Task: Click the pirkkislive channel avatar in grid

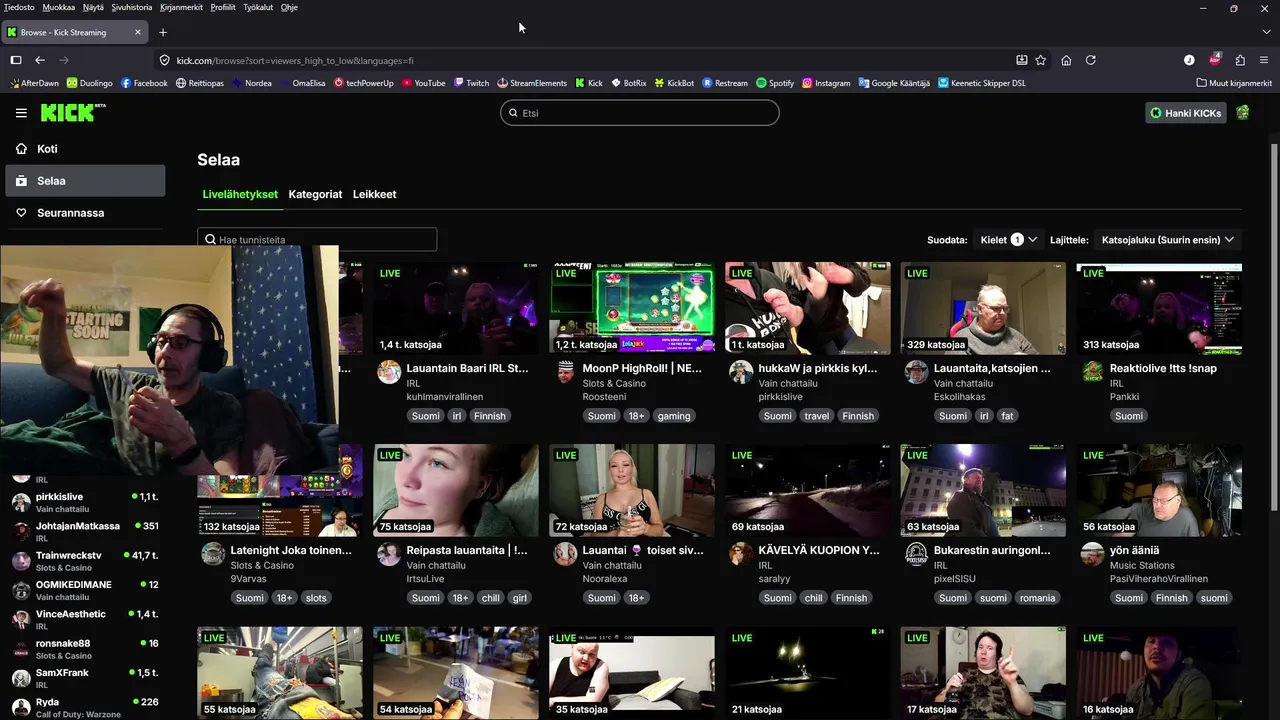Action: tap(741, 372)
